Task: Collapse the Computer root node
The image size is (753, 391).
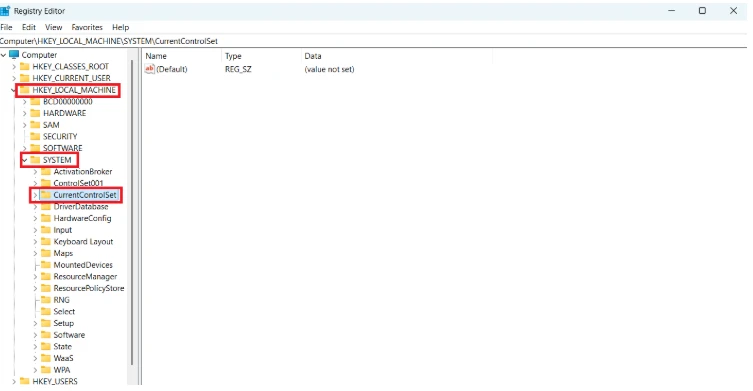Action: [x=3, y=55]
